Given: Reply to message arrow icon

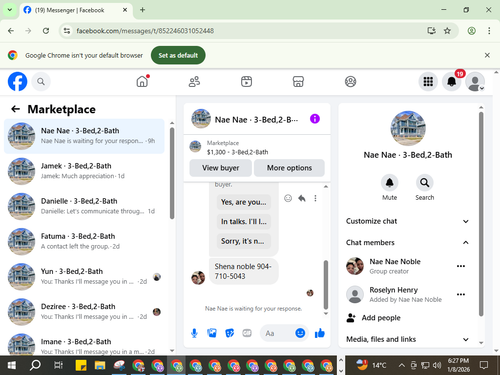Looking at the screenshot, I should pyautogui.click(x=302, y=198).
